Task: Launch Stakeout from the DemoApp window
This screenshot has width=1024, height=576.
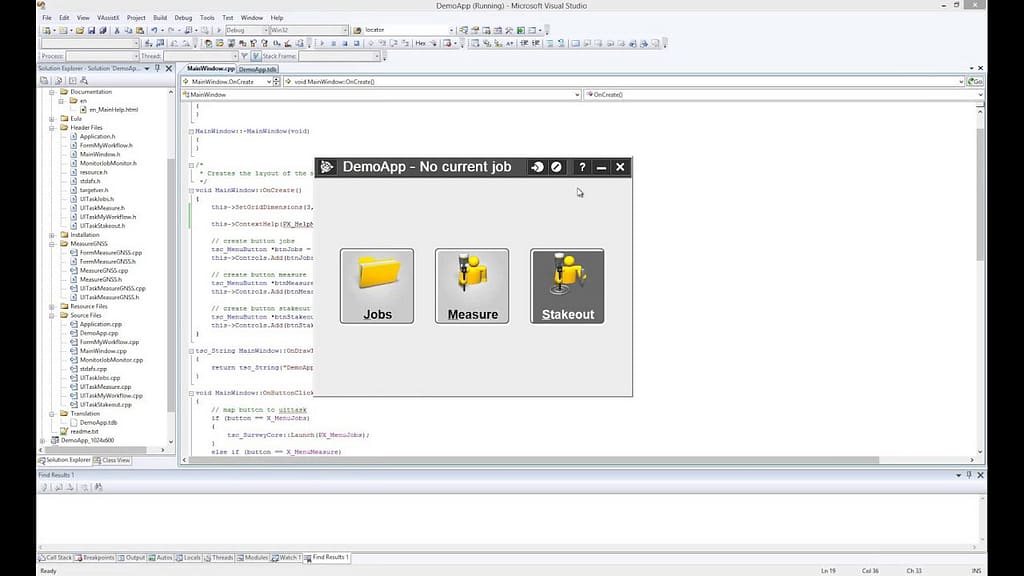Action: [566, 285]
